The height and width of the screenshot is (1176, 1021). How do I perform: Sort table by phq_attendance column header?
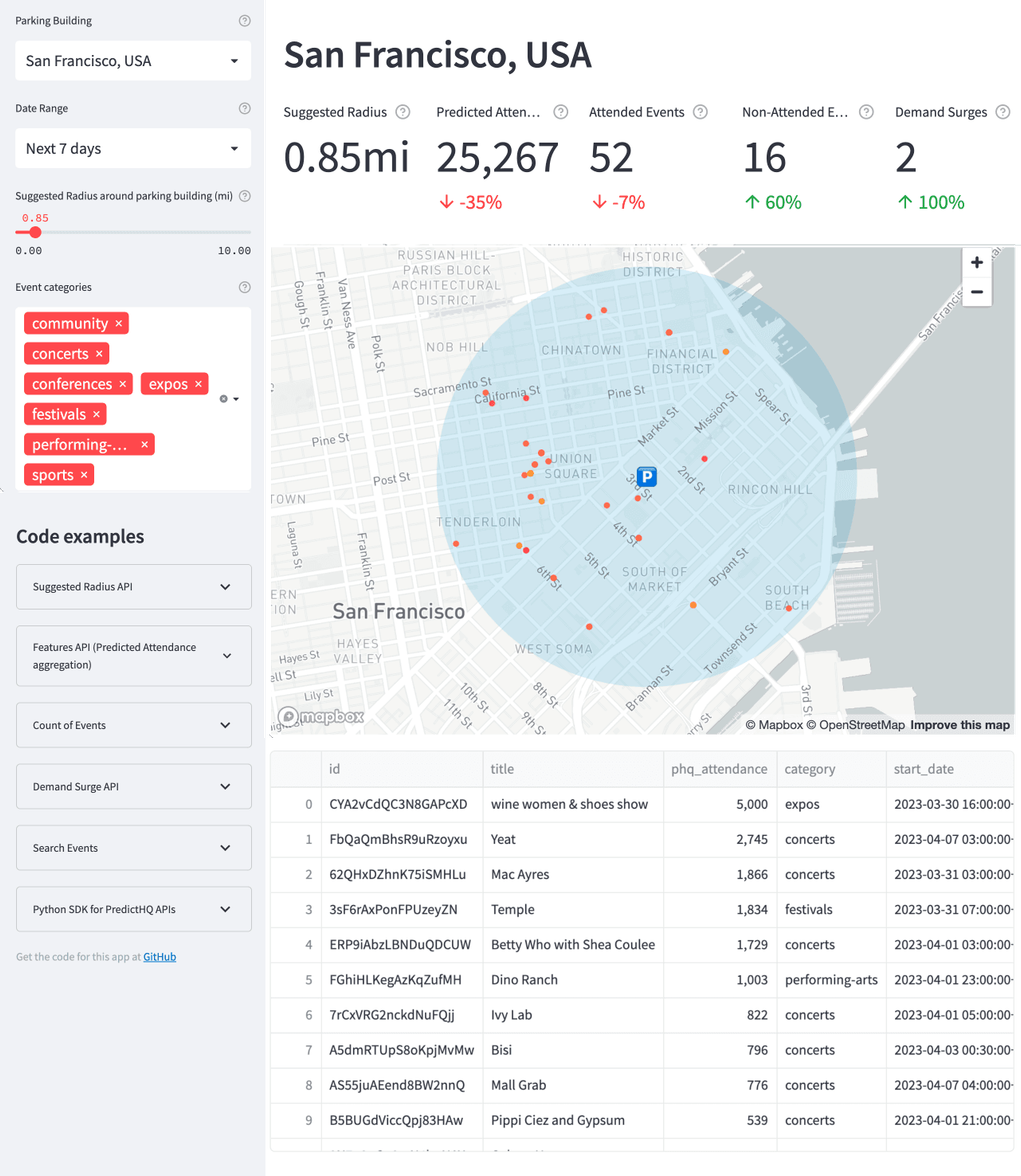tap(719, 769)
